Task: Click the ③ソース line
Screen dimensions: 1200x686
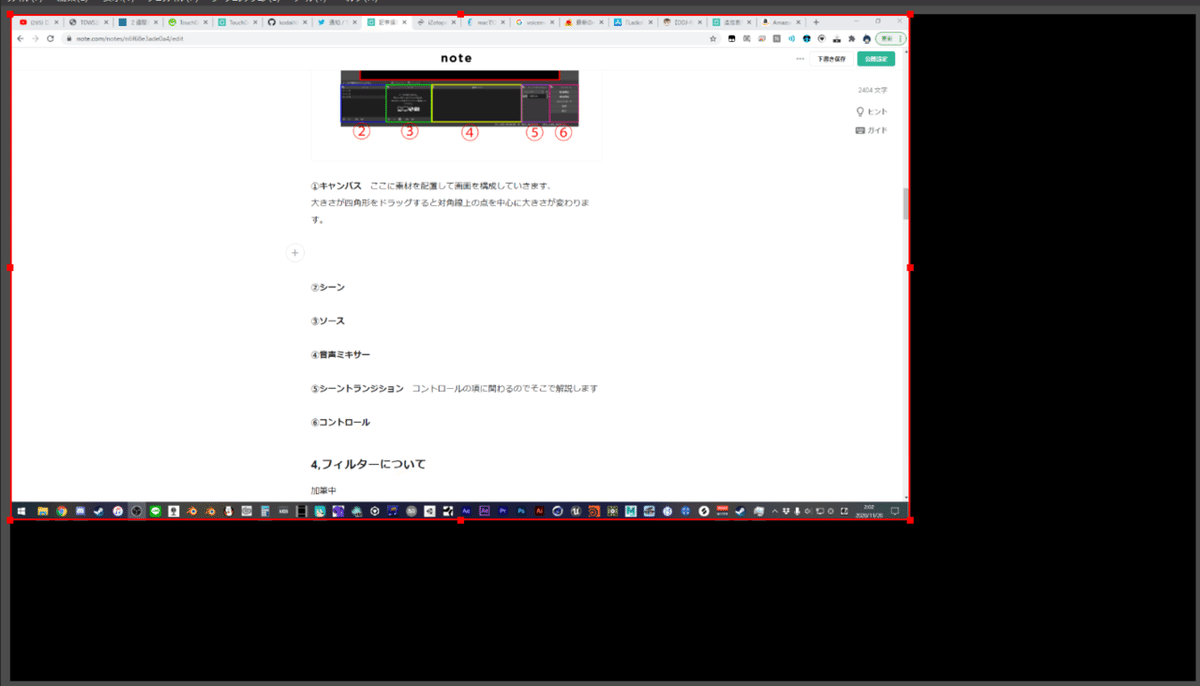Action: pos(328,321)
